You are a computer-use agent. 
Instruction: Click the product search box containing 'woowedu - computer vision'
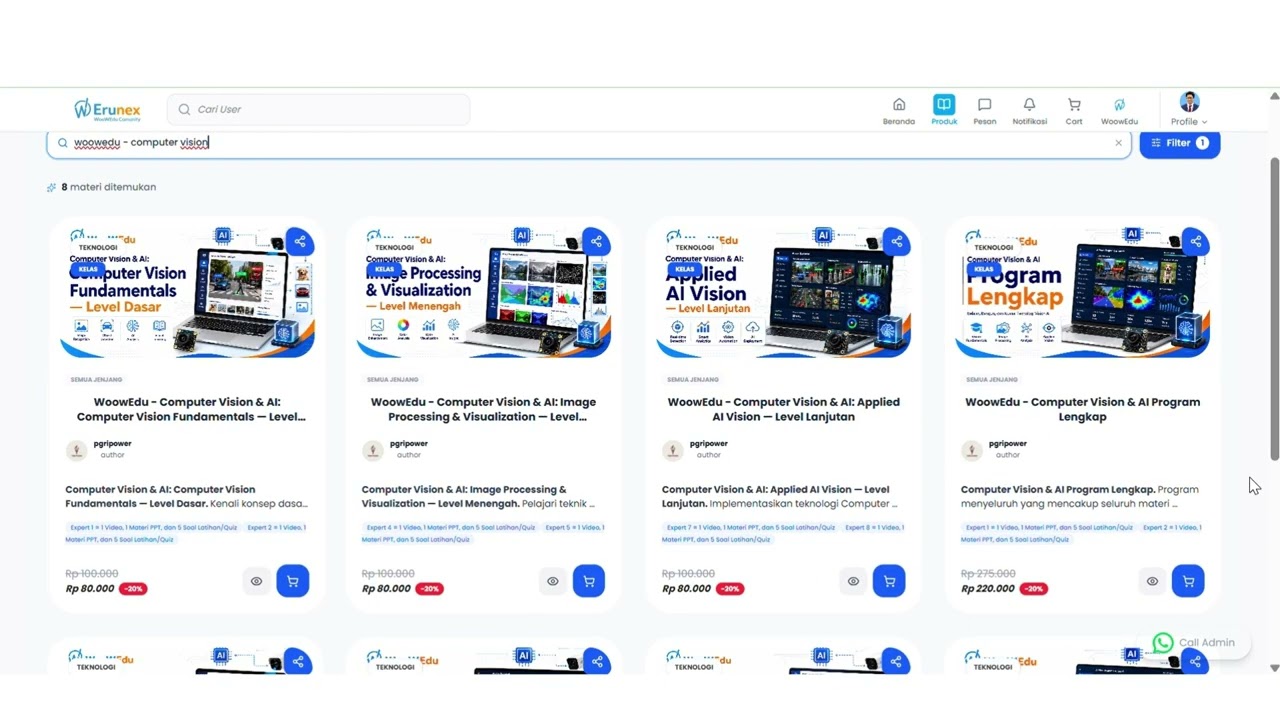coord(589,143)
